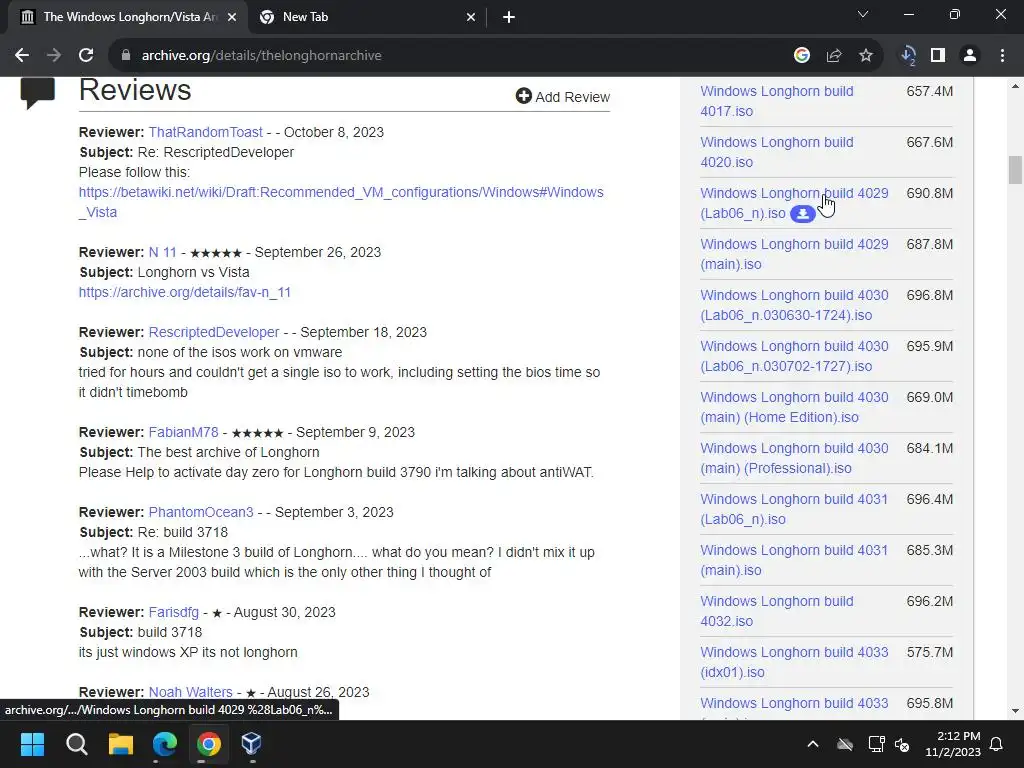Click the cloud sync tray icon
The image size is (1024, 768).
[845, 744]
